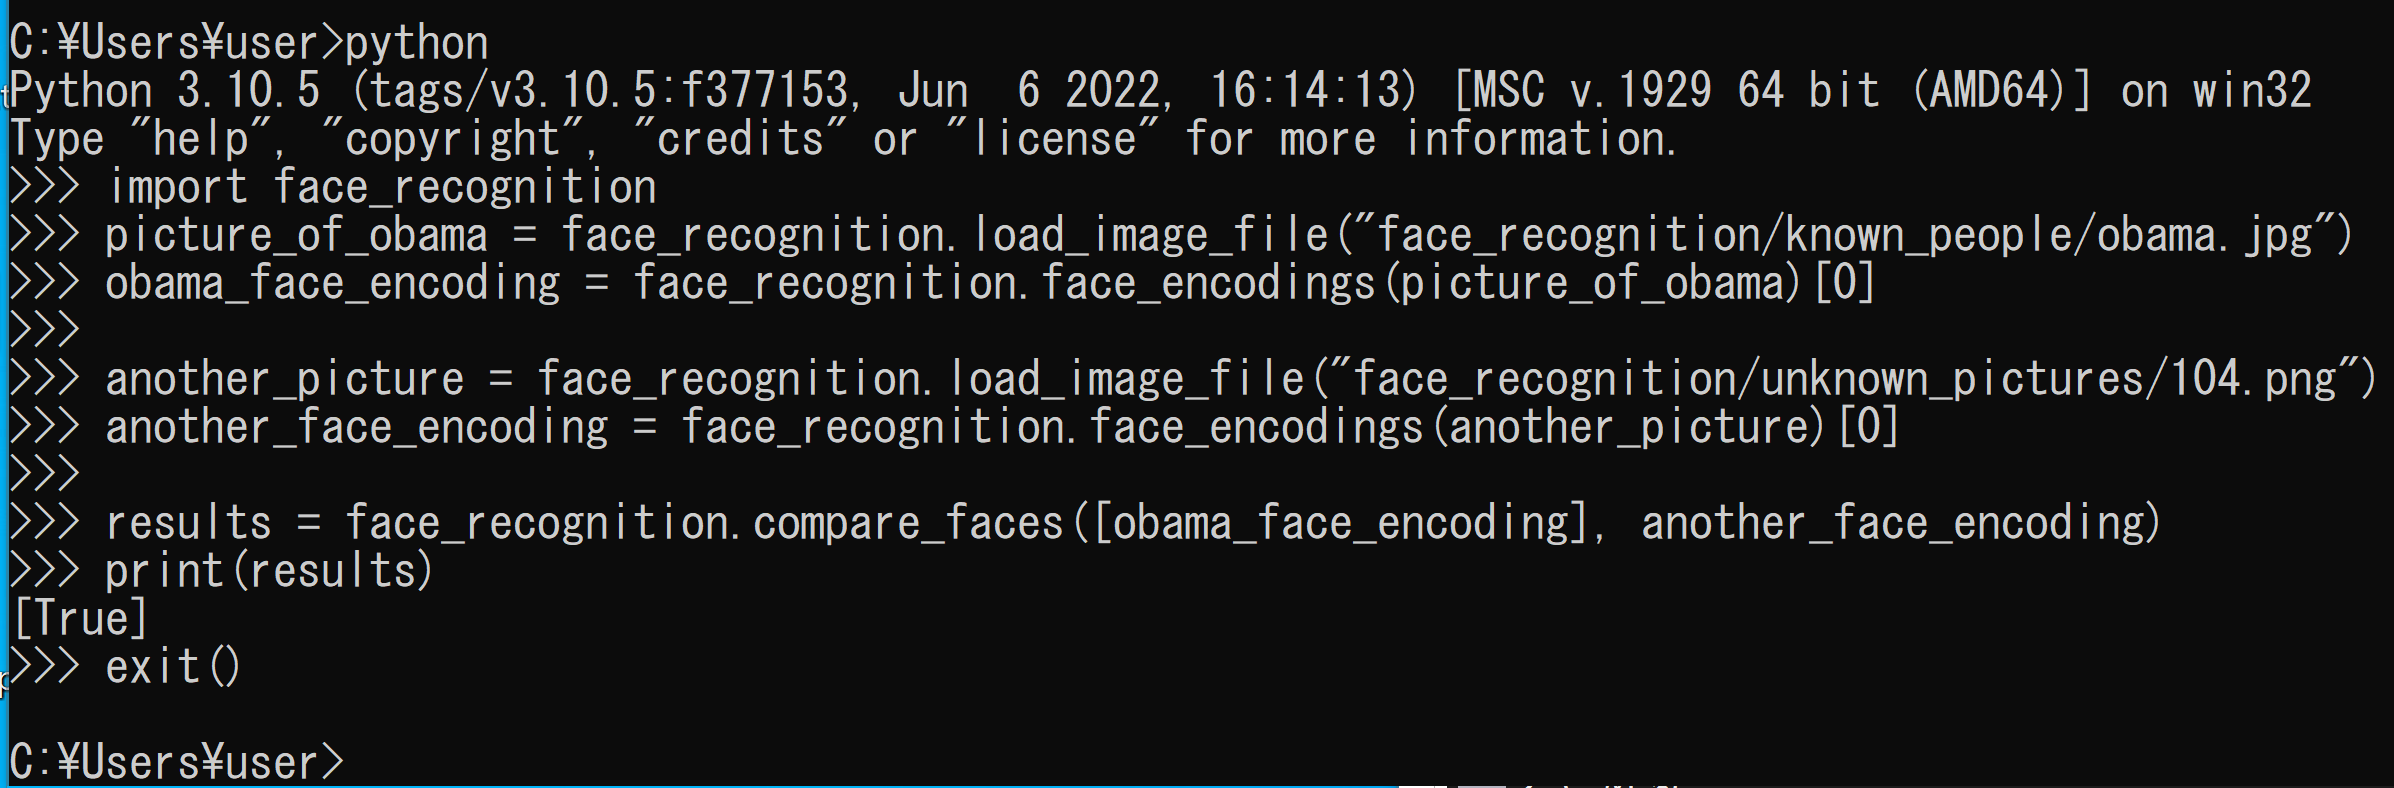Click the "python" command on first line
Image resolution: width=2394 pixels, height=788 pixels.
pyautogui.click(x=417, y=43)
